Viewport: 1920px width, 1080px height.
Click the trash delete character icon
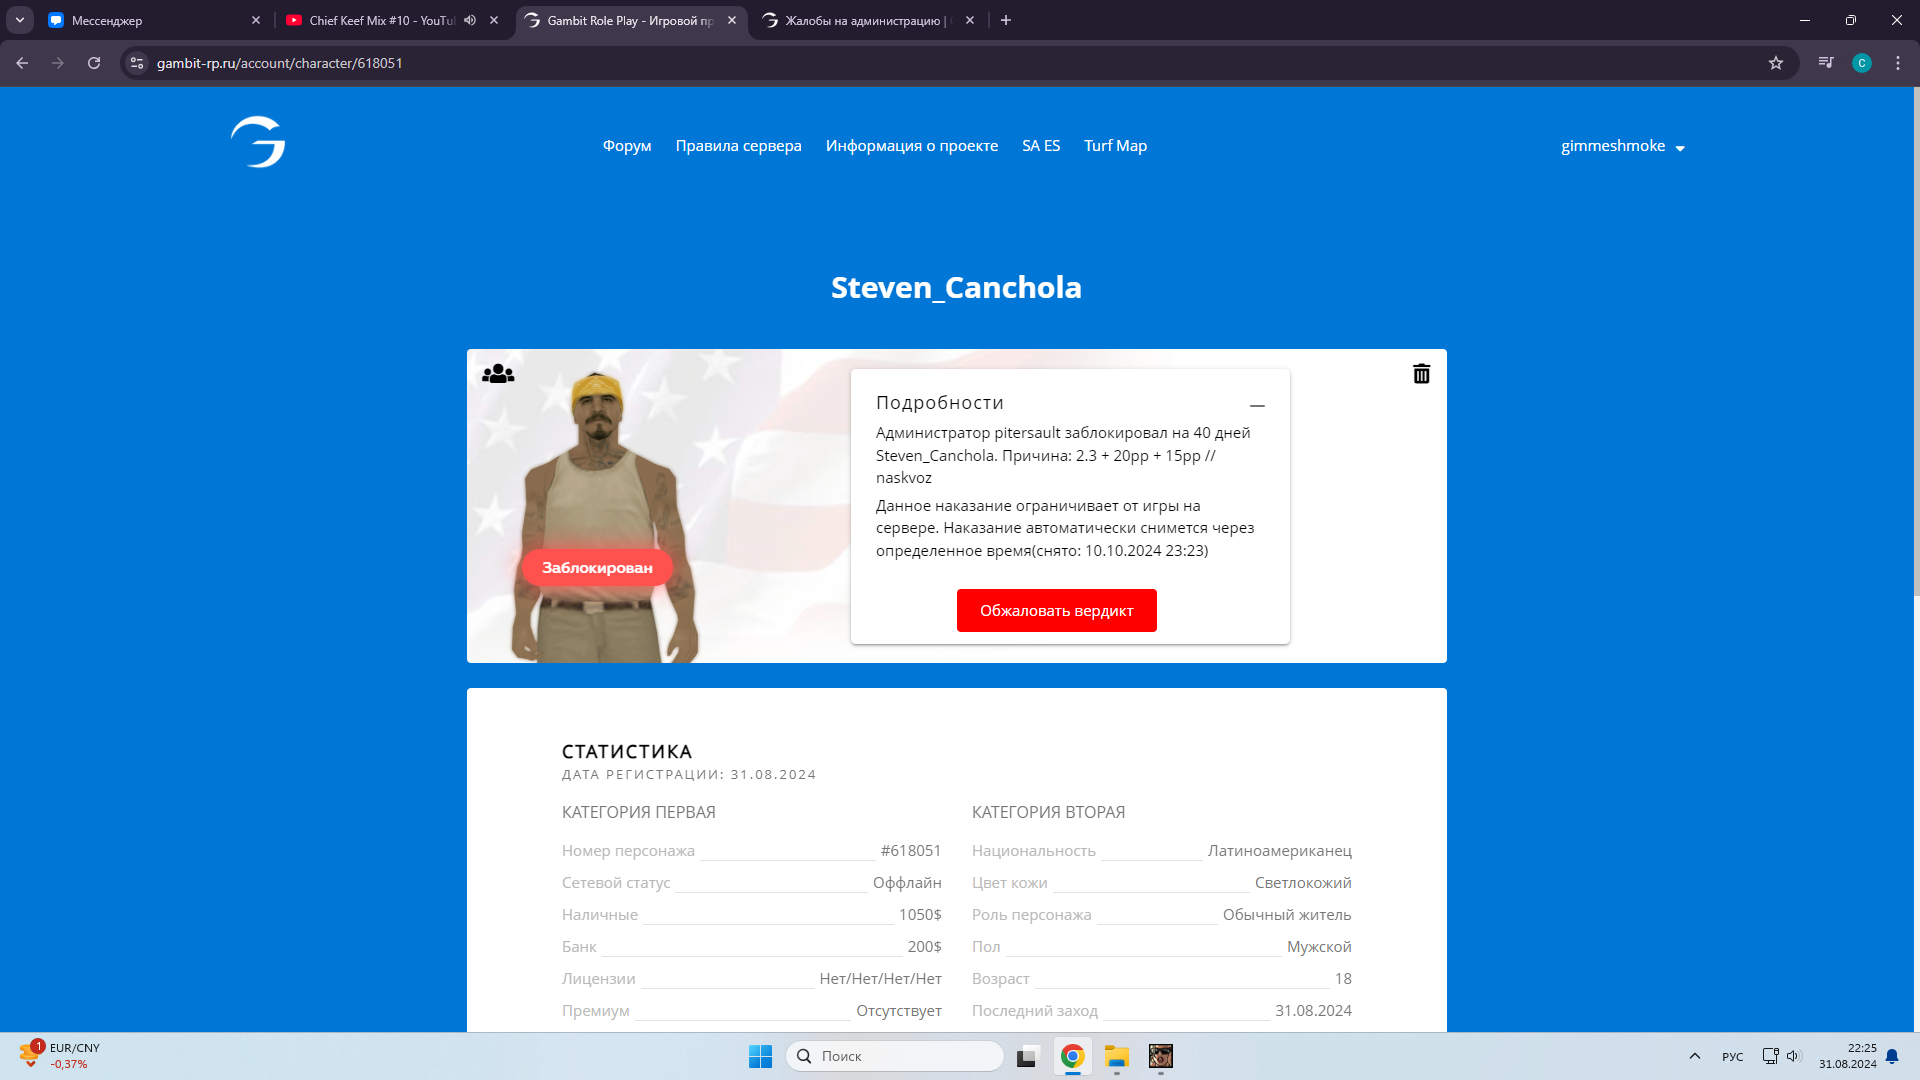pyautogui.click(x=1421, y=374)
